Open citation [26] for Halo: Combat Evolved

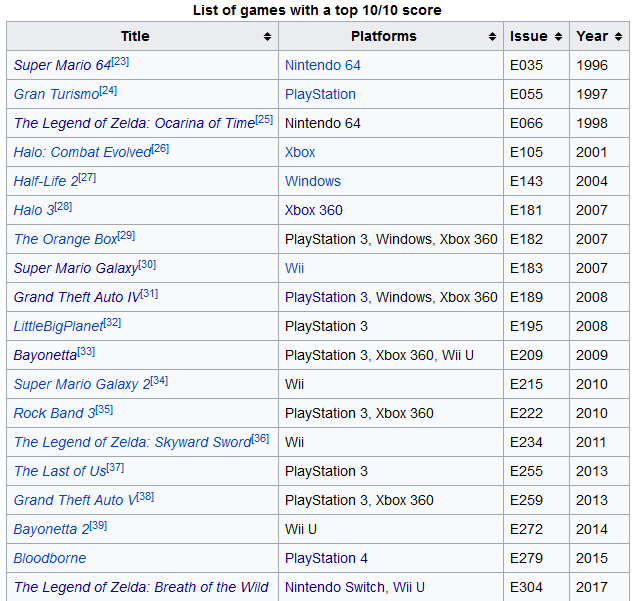click(x=160, y=149)
